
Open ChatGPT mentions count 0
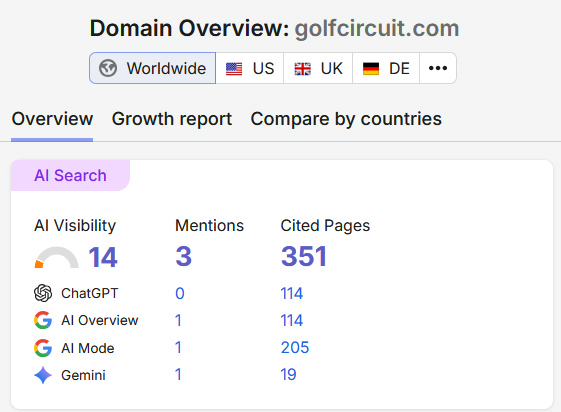point(180,294)
